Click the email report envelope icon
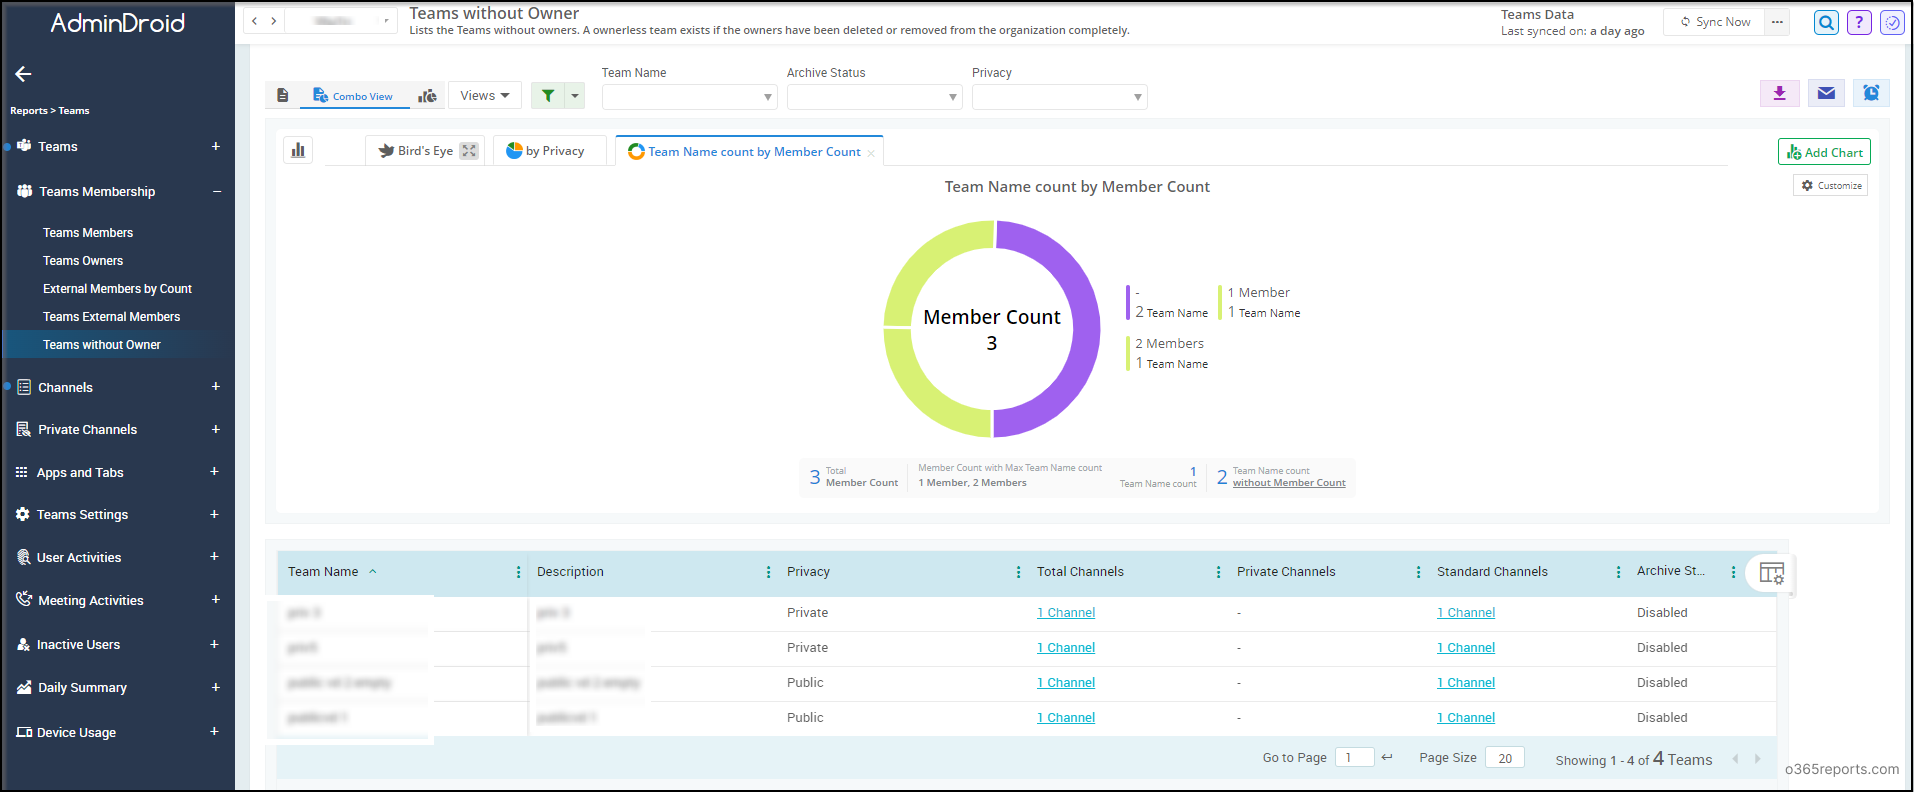Image resolution: width=1914 pixels, height=792 pixels. [1826, 93]
